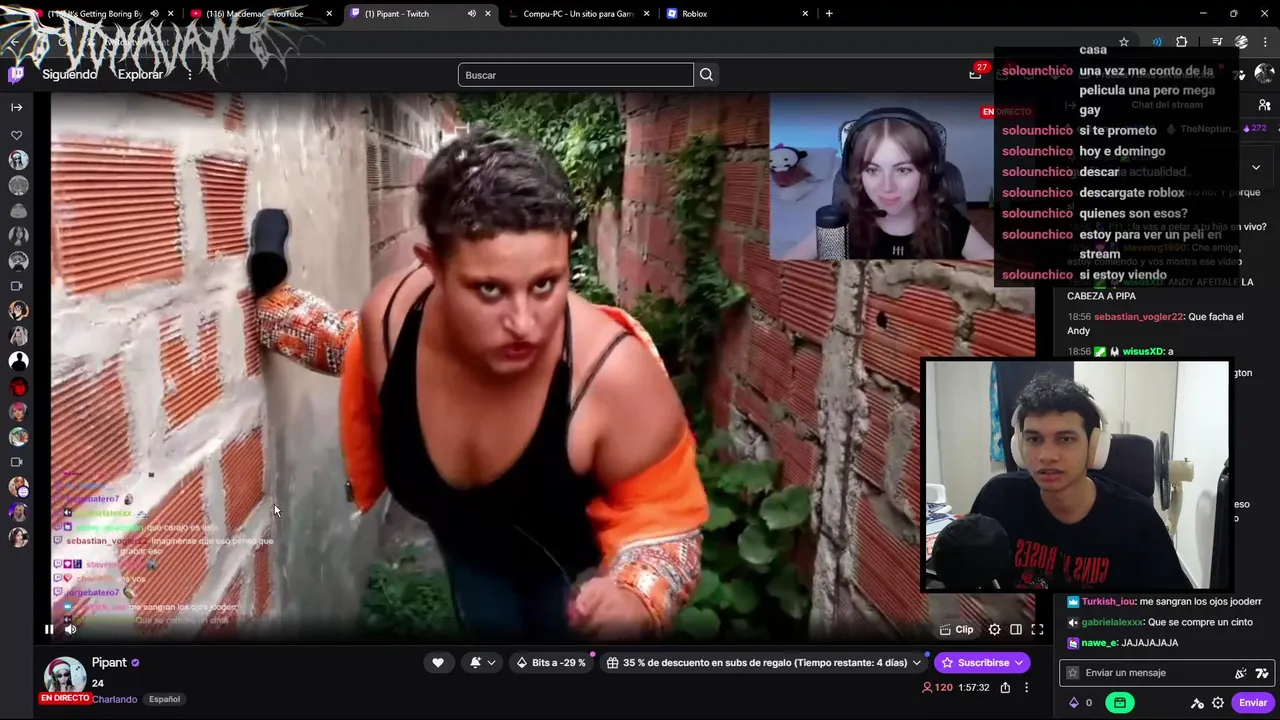Open the user profile avatar menu
Viewport: 1280px width, 720px height.
click(x=1265, y=74)
